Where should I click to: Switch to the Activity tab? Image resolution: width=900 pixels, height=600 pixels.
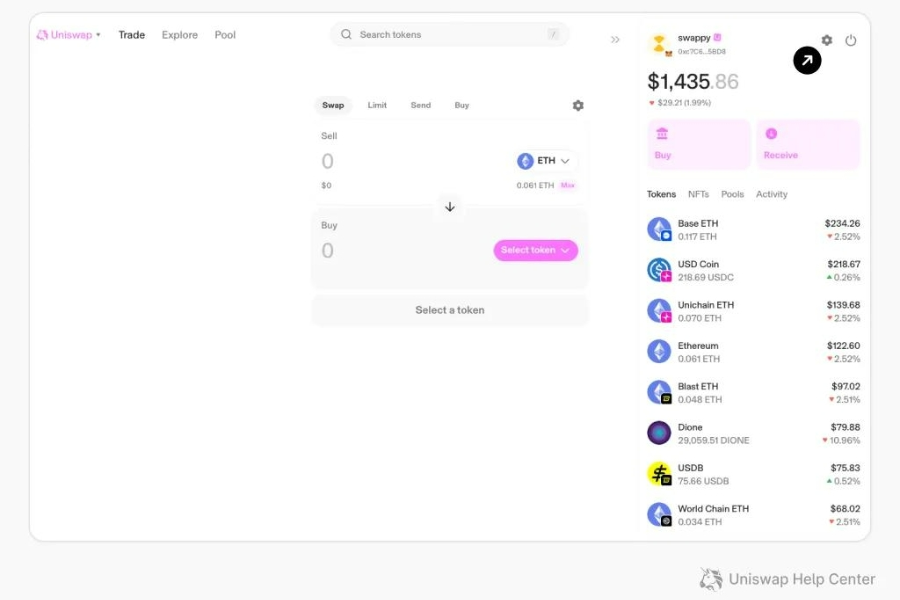click(x=771, y=194)
